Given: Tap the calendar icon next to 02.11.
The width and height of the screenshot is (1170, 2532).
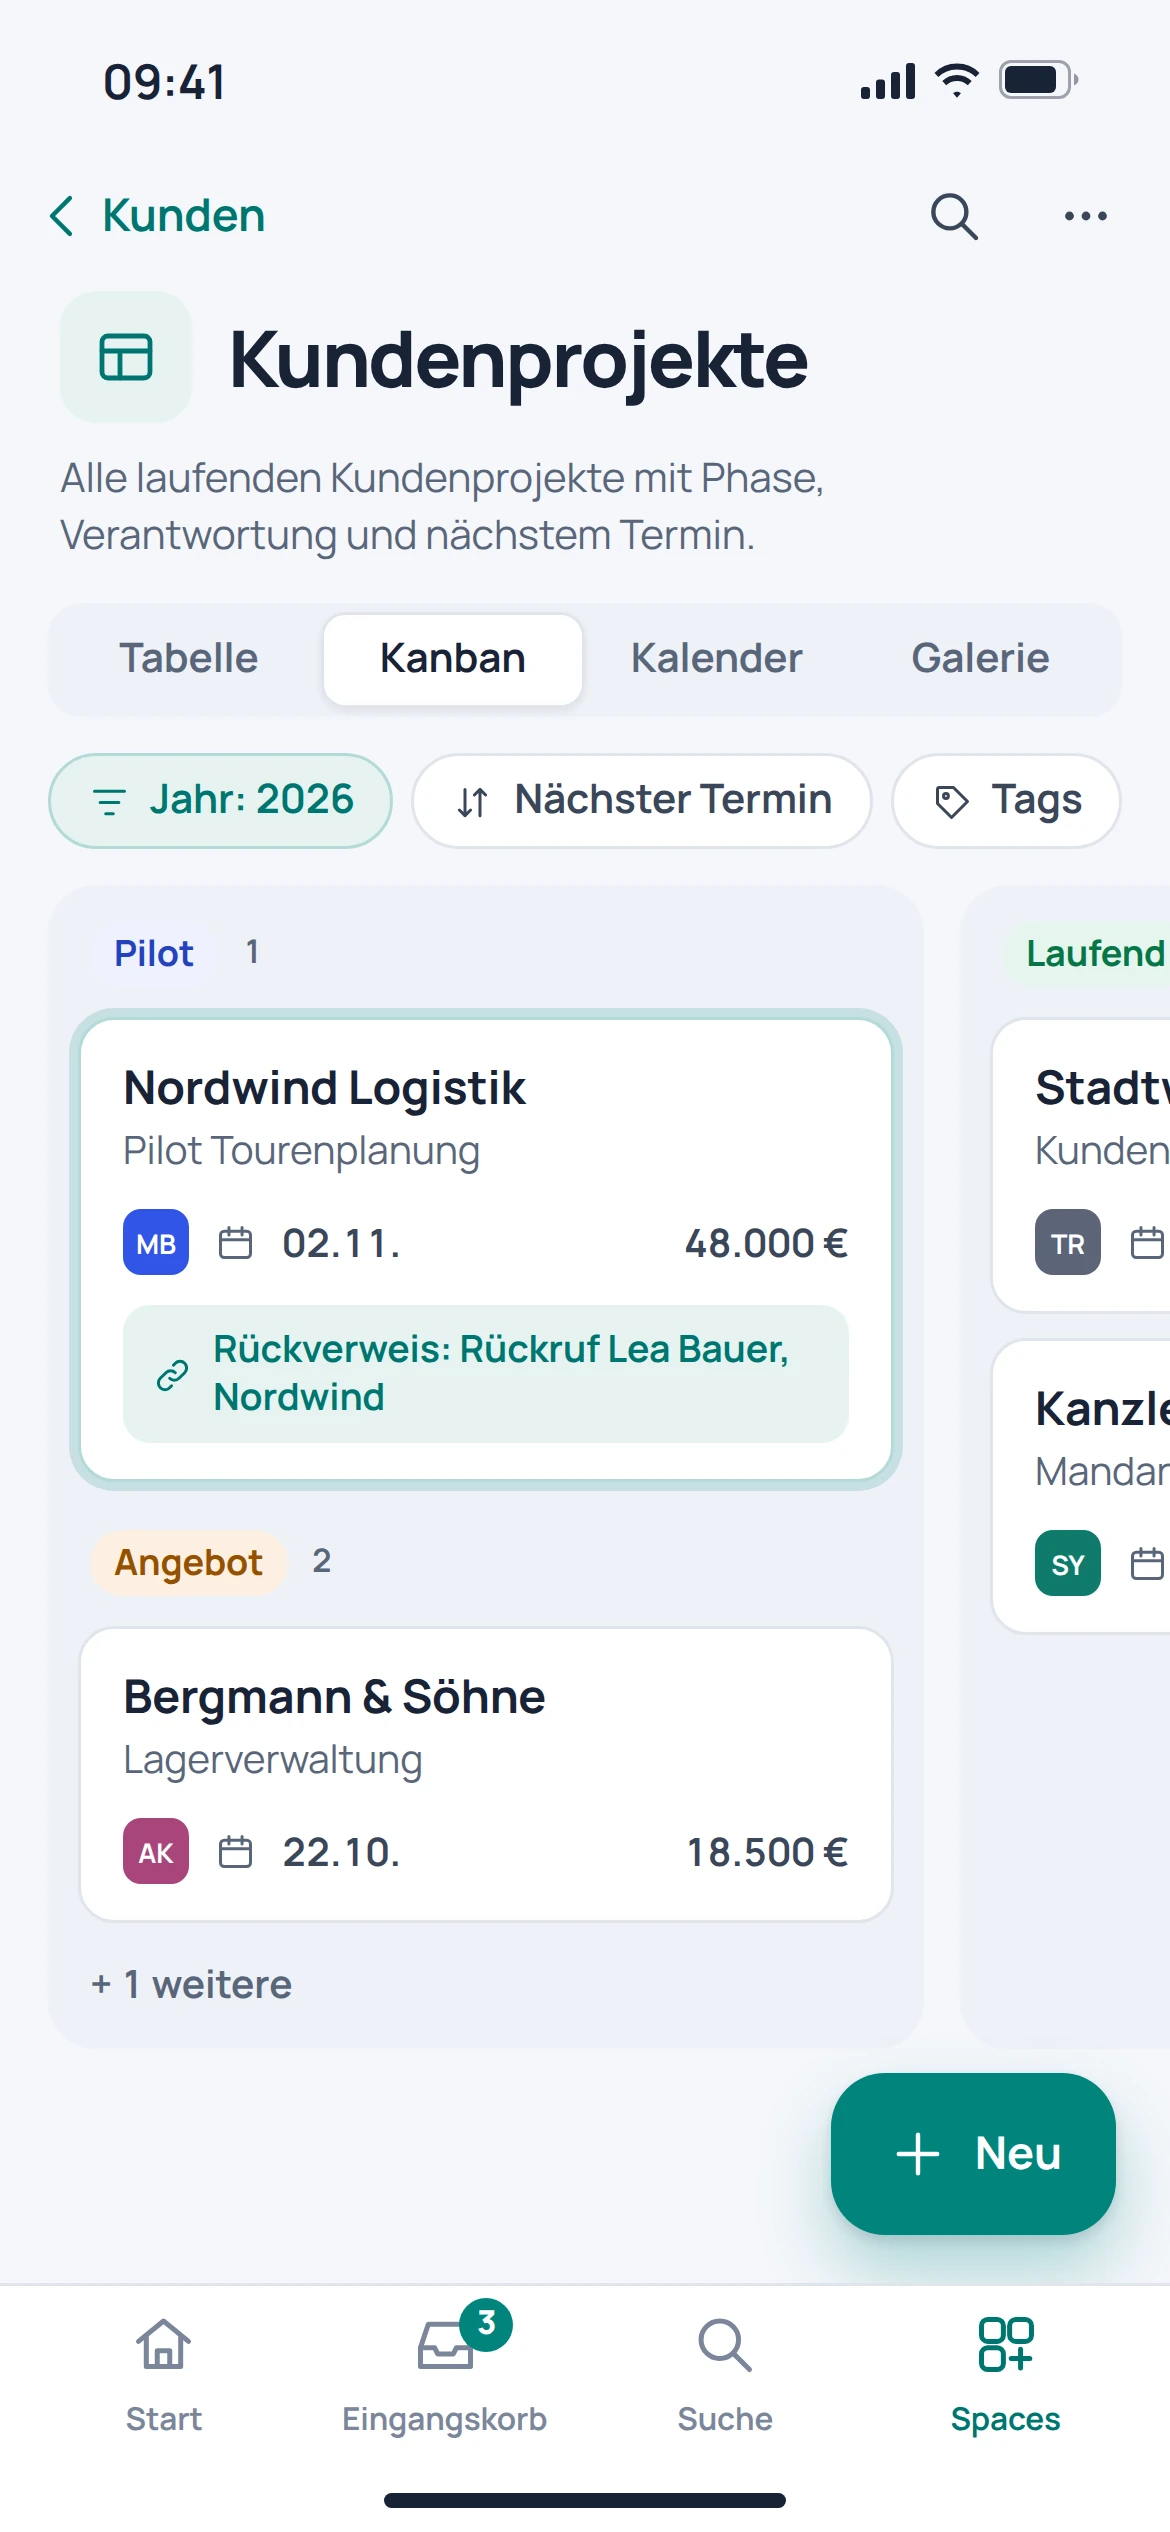Looking at the screenshot, I should tap(235, 1243).
